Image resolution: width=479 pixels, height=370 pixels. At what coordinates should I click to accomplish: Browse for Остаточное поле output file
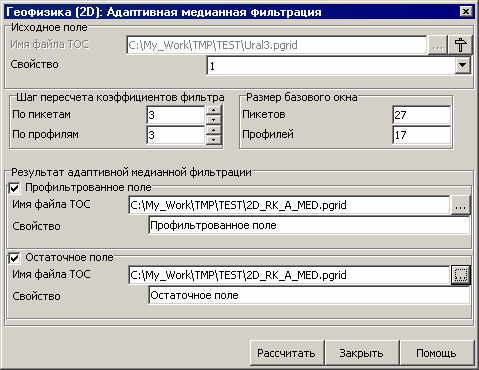coord(461,275)
